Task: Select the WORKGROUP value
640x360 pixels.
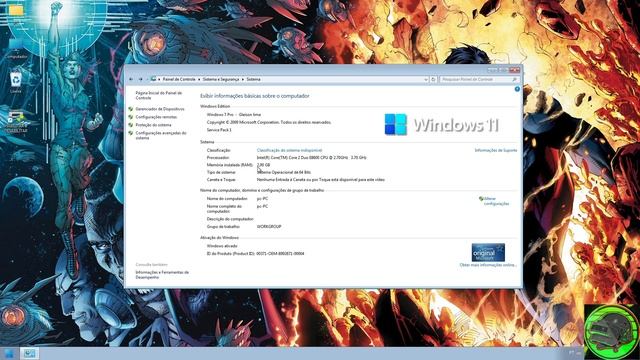Action: tap(269, 227)
